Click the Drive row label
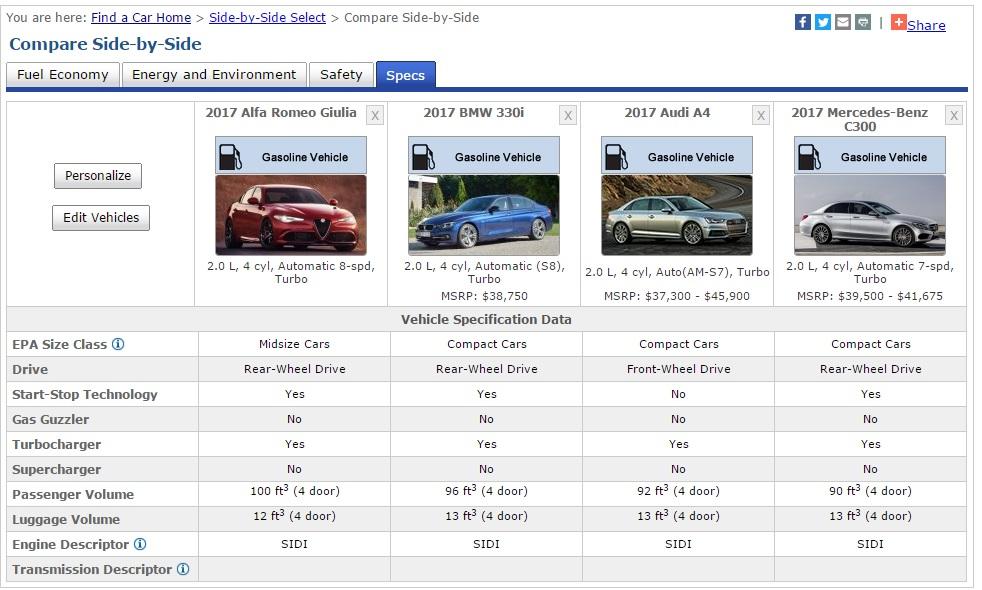 click(x=30, y=370)
